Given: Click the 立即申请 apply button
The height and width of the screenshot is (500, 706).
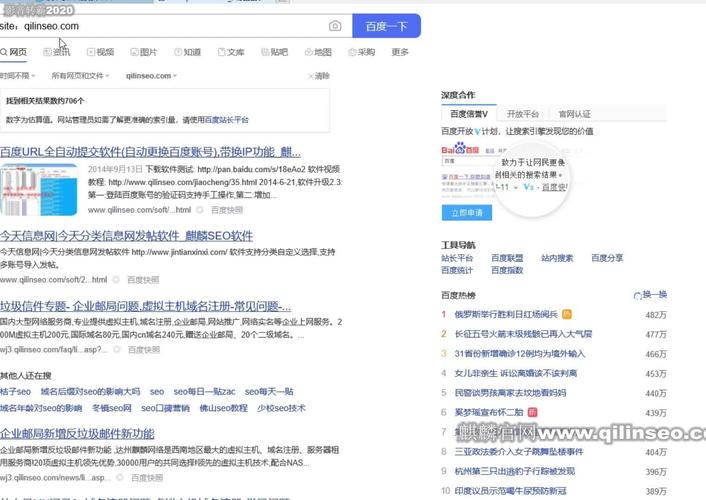Looking at the screenshot, I should [465, 212].
